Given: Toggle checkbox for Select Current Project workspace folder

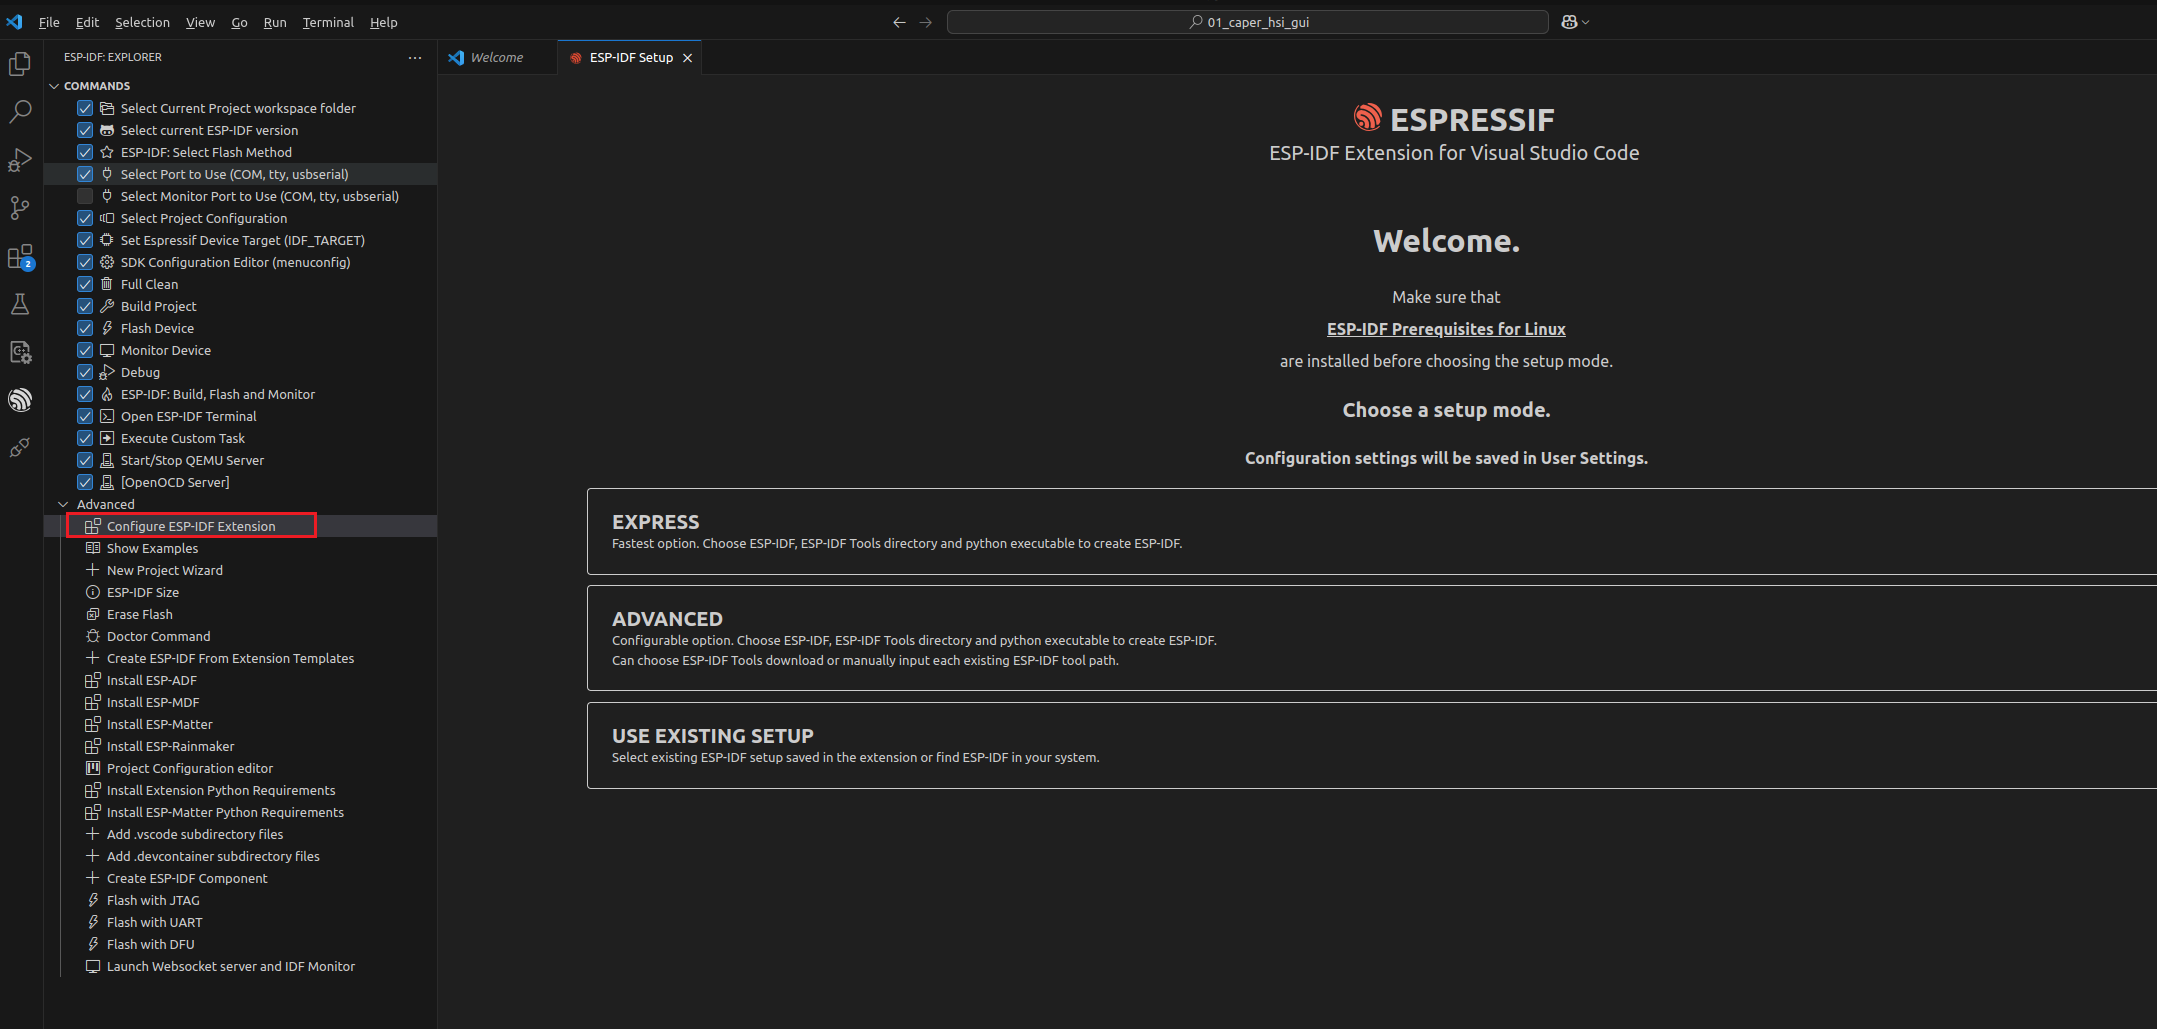Looking at the screenshot, I should [85, 108].
